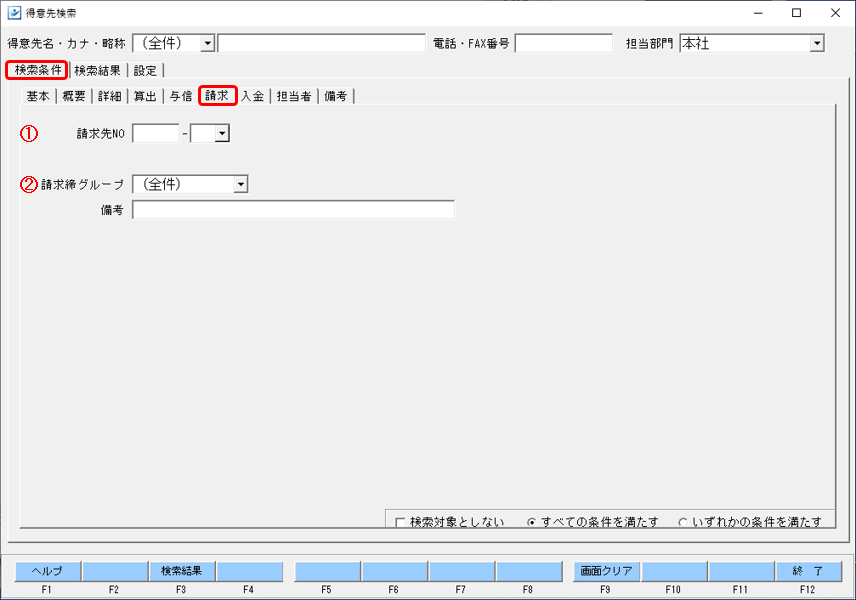
Task: Check the 検索対象としない checkbox
Action: (x=400, y=522)
